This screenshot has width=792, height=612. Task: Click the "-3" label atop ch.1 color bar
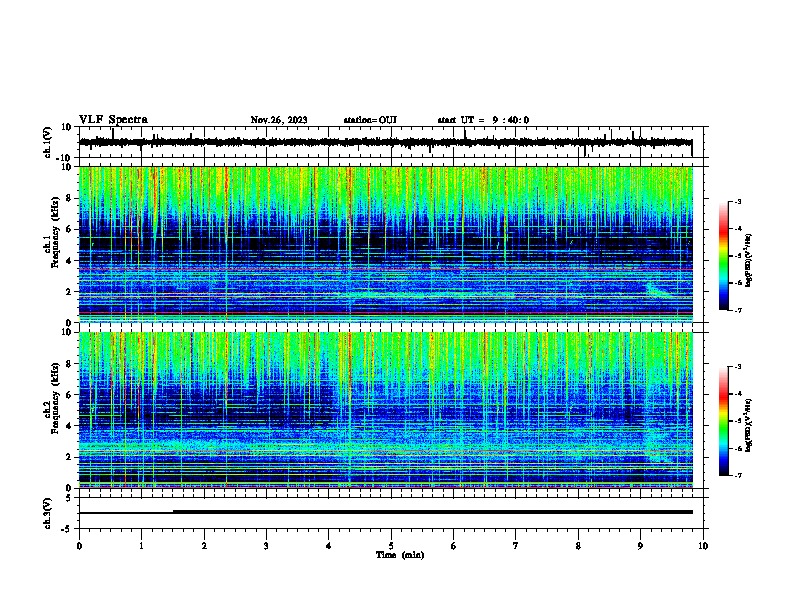737,201
